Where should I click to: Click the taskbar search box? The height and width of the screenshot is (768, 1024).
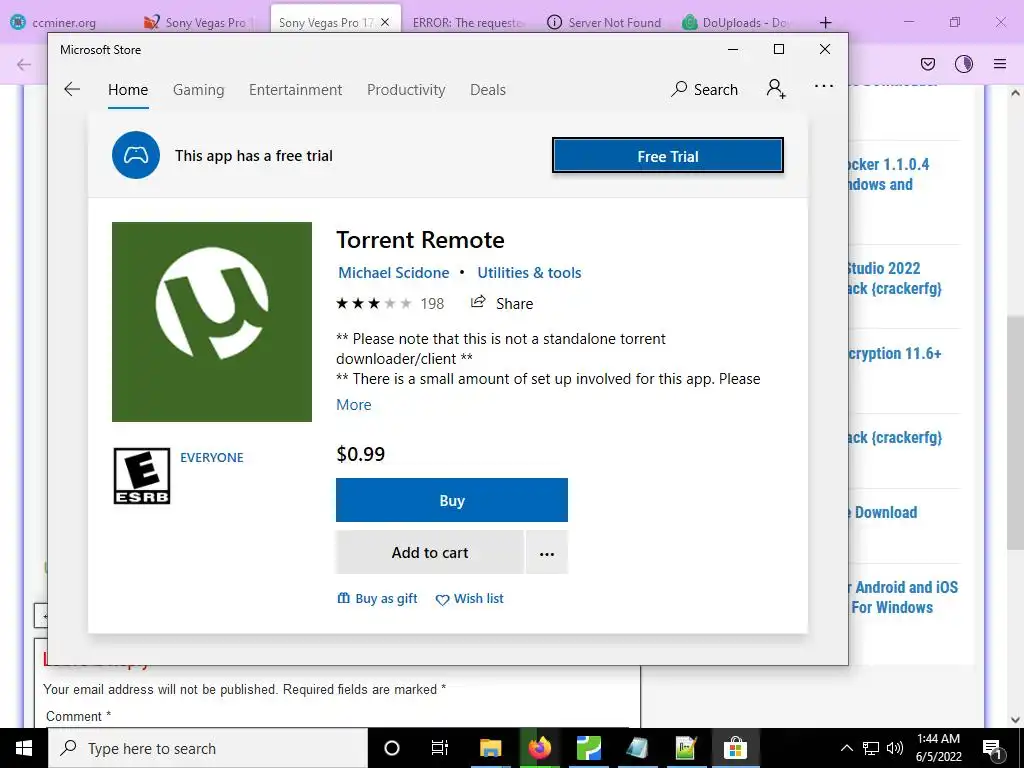[208, 748]
